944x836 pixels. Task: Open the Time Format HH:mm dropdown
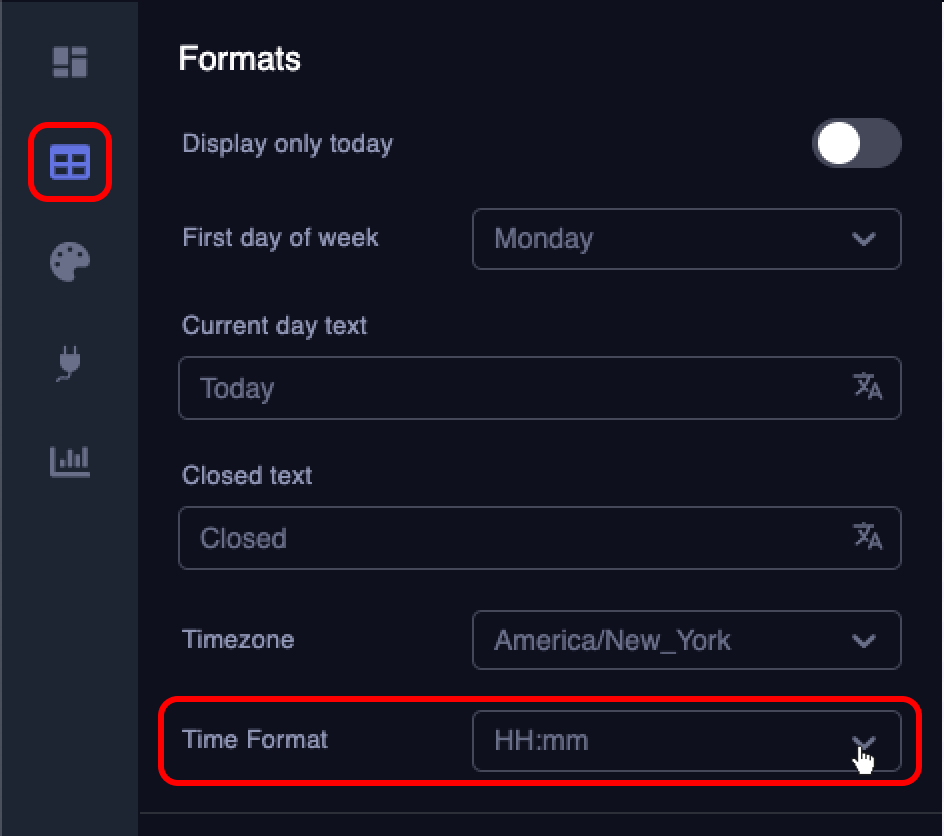pyautogui.click(x=685, y=741)
